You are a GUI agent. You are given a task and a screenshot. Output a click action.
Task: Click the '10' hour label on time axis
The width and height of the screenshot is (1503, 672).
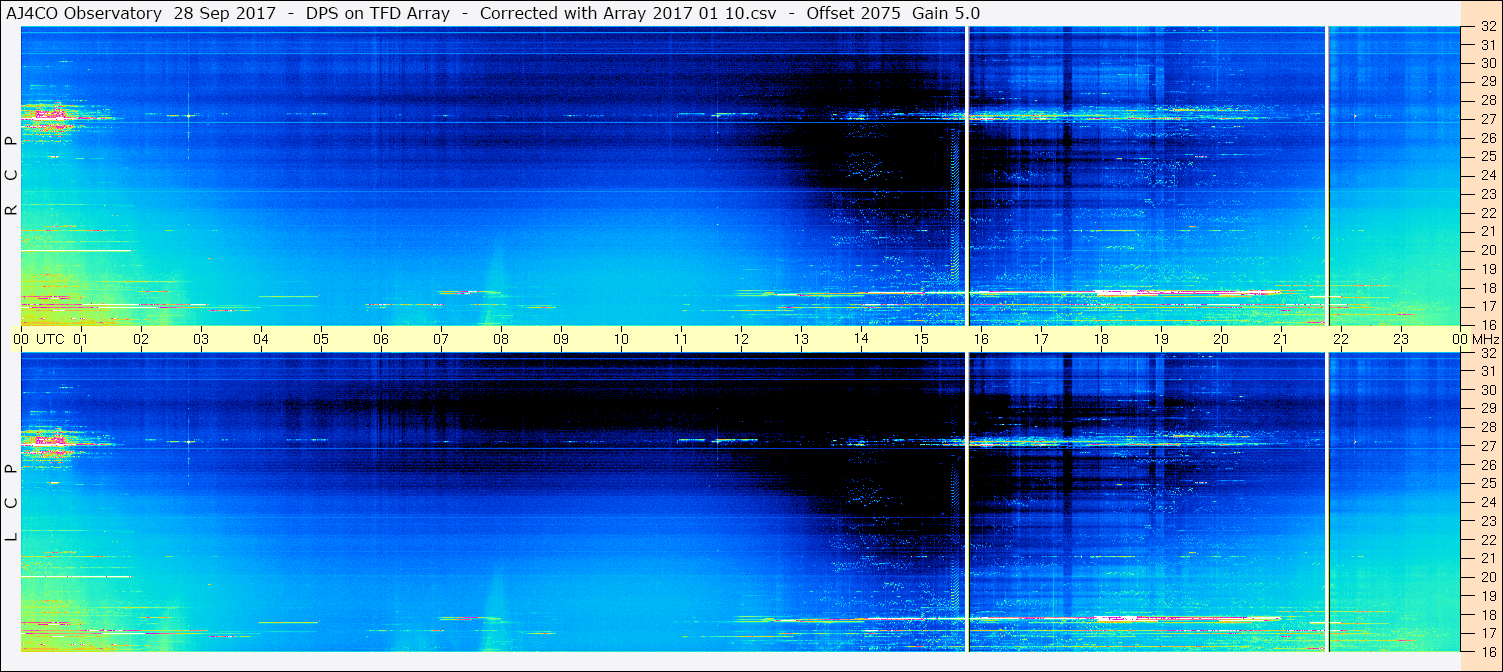click(621, 339)
